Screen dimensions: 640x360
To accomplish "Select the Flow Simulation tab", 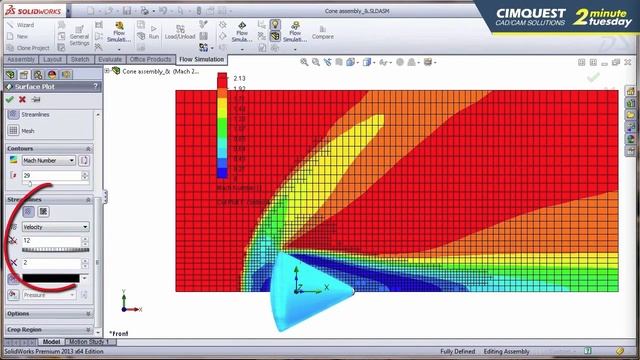I will click(x=202, y=60).
